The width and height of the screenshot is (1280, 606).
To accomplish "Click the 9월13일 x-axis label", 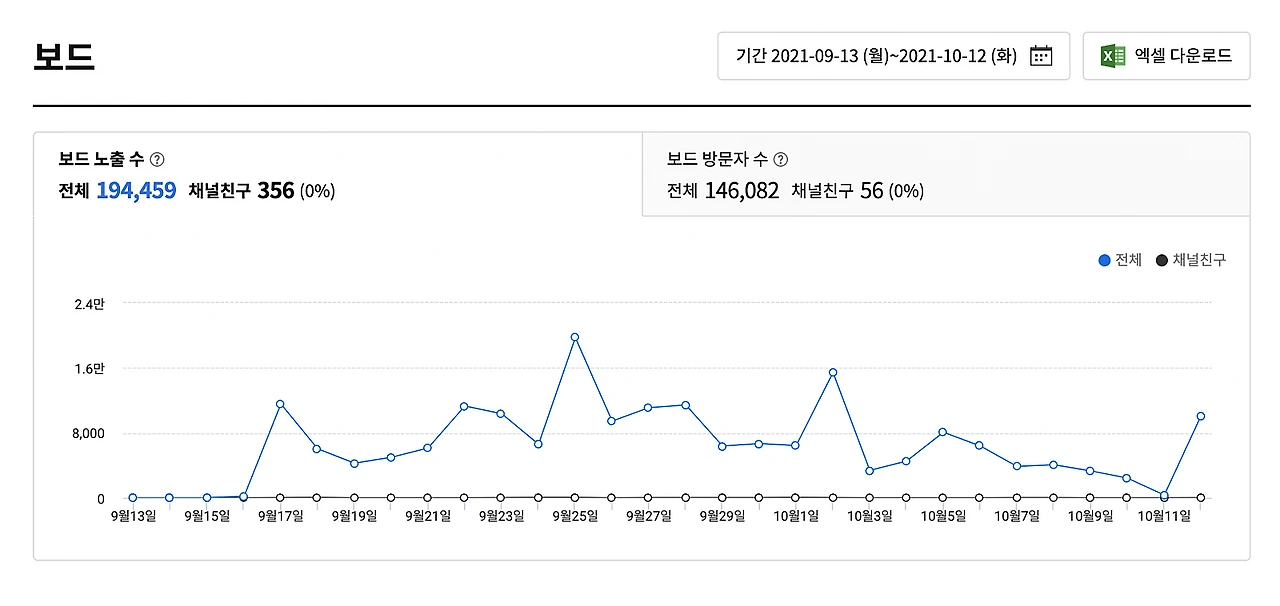I will click(x=134, y=517).
